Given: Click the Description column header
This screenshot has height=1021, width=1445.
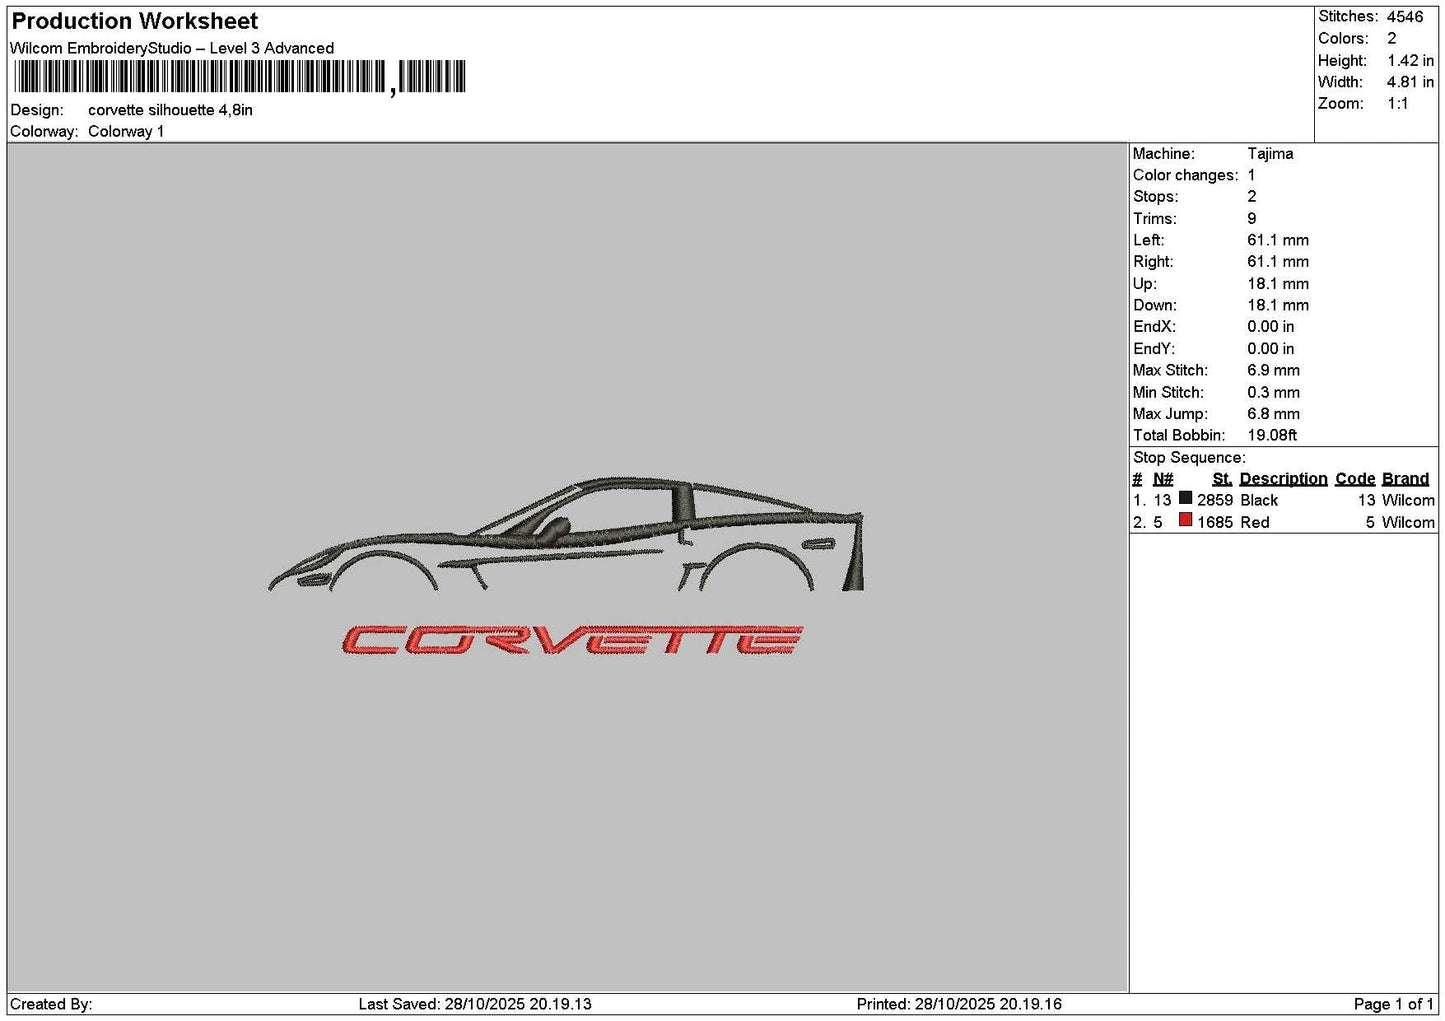Looking at the screenshot, I should click(x=1283, y=479).
